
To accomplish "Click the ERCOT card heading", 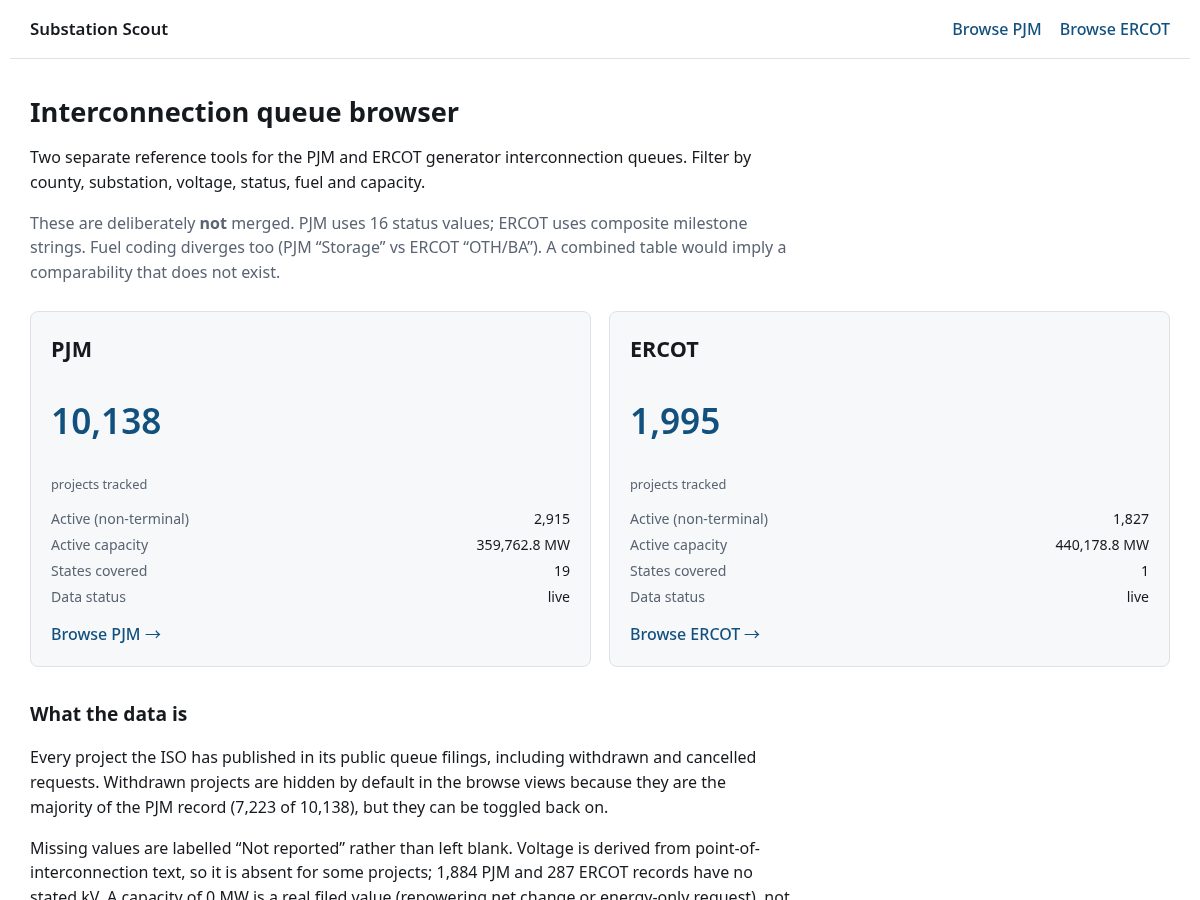I will coord(664,349).
